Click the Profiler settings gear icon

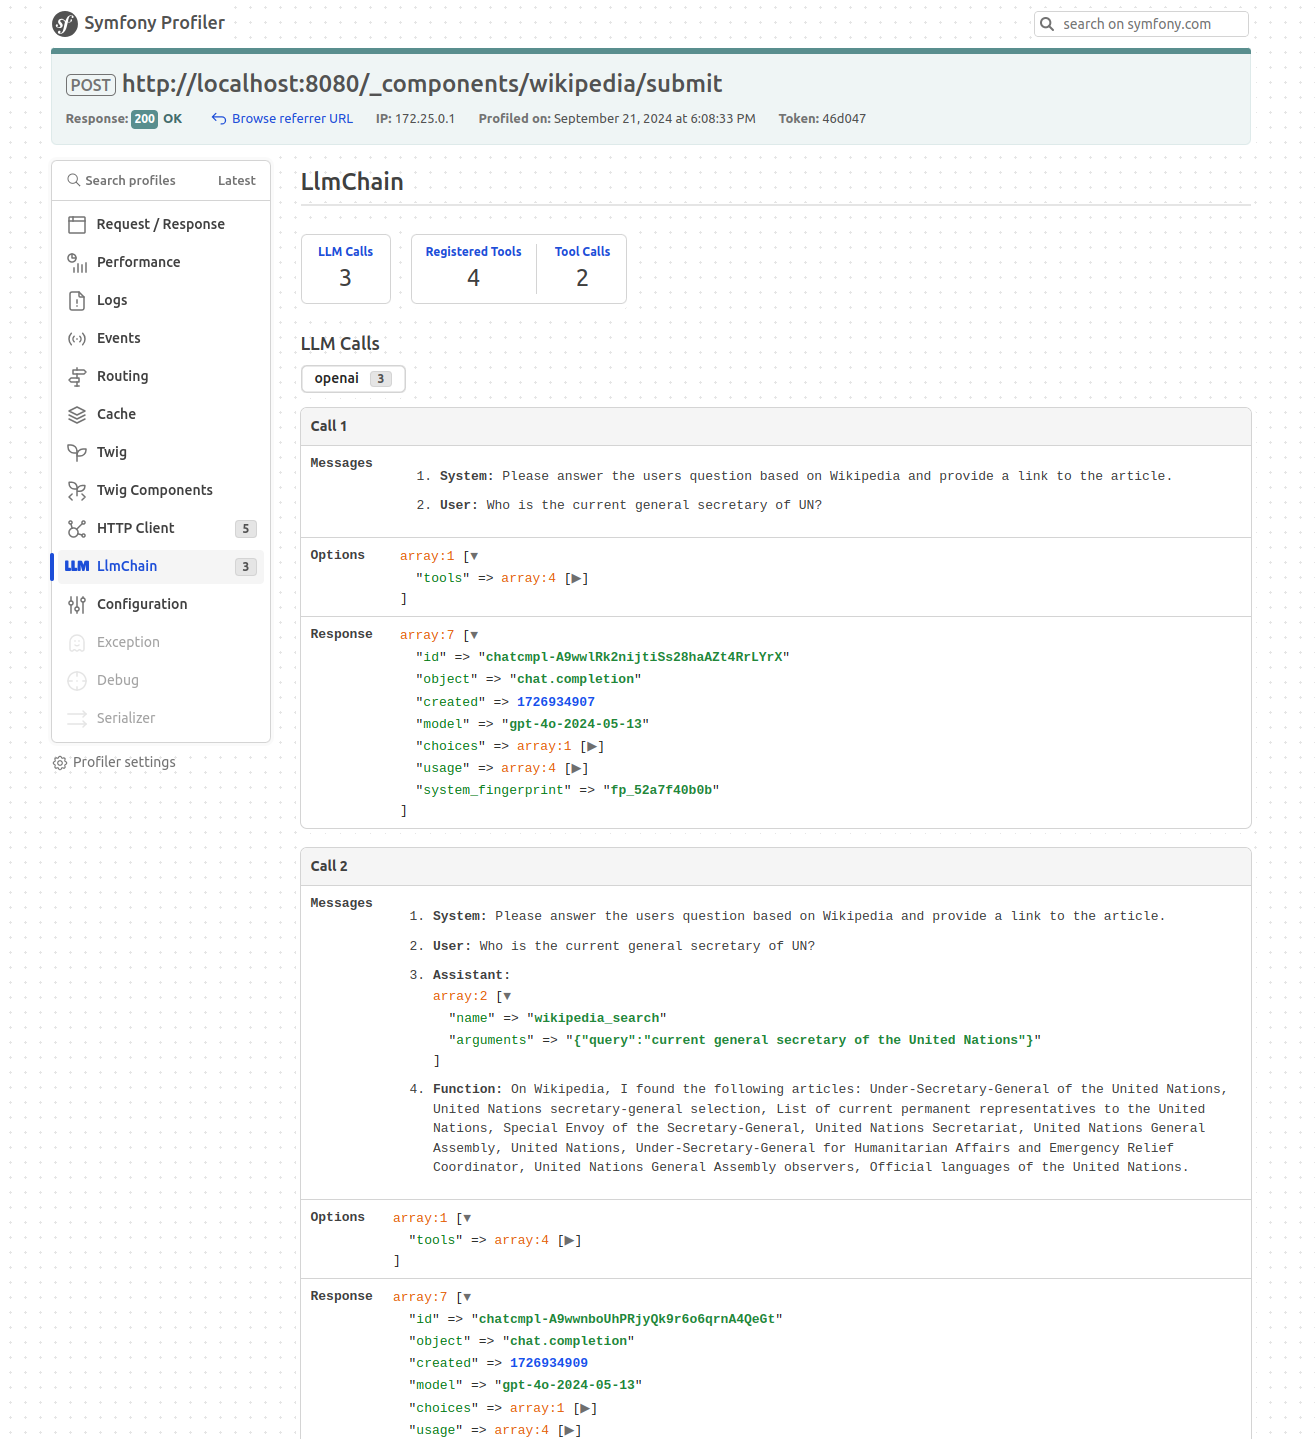click(60, 763)
